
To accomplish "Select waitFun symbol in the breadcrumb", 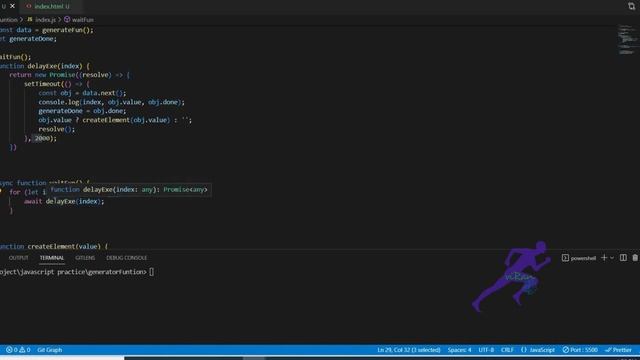I will point(82,20).
